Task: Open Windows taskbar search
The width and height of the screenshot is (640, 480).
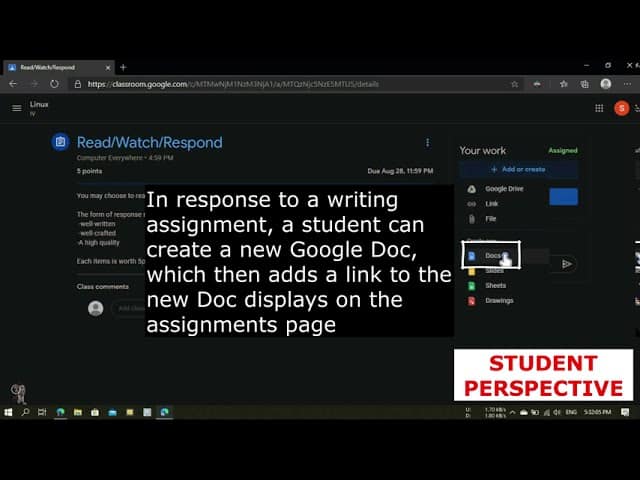Action: tap(25, 412)
